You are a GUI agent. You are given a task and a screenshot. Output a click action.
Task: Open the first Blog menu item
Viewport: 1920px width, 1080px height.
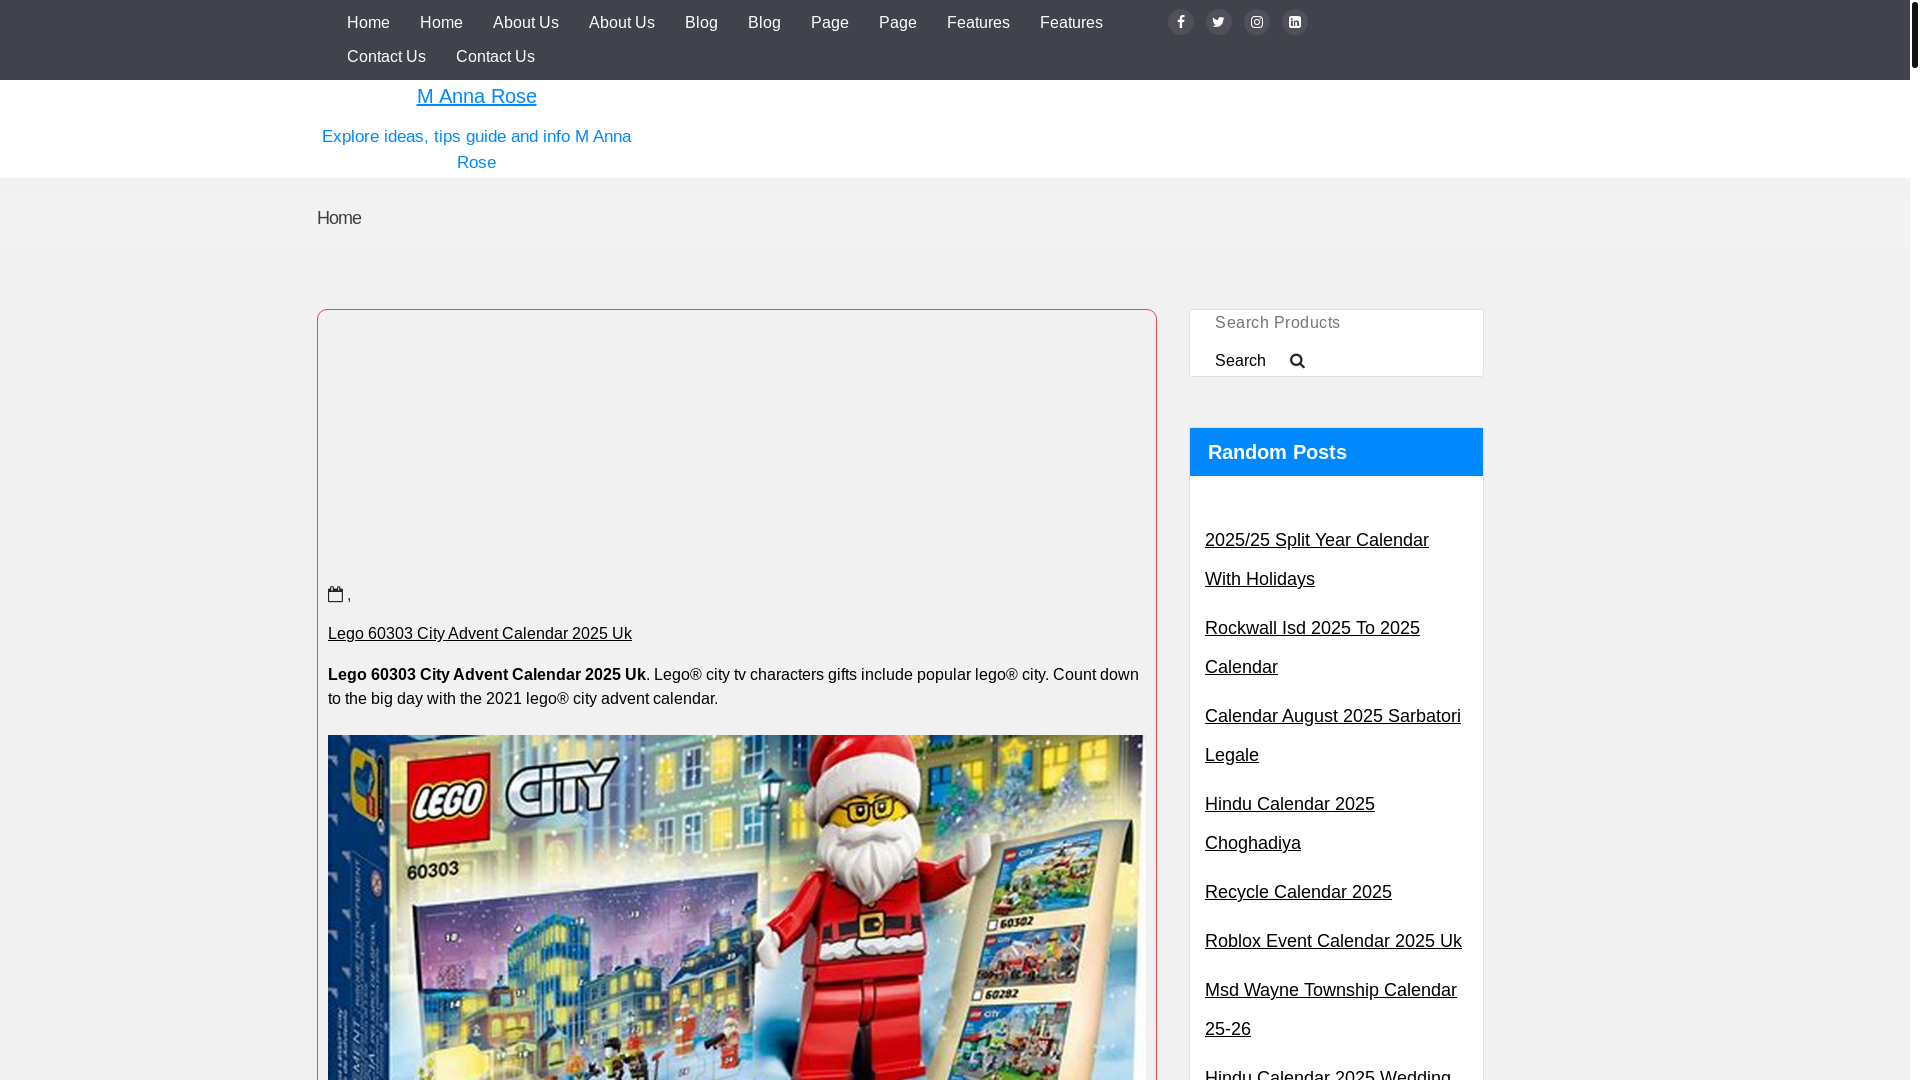pyautogui.click(x=701, y=23)
